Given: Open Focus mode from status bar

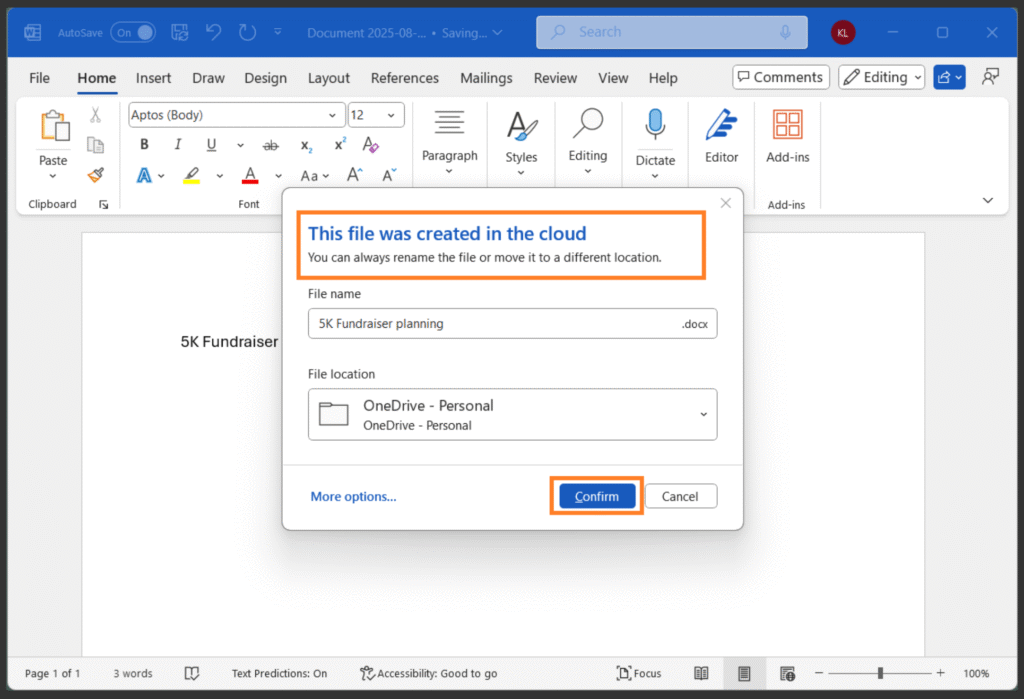Looking at the screenshot, I should coord(639,673).
